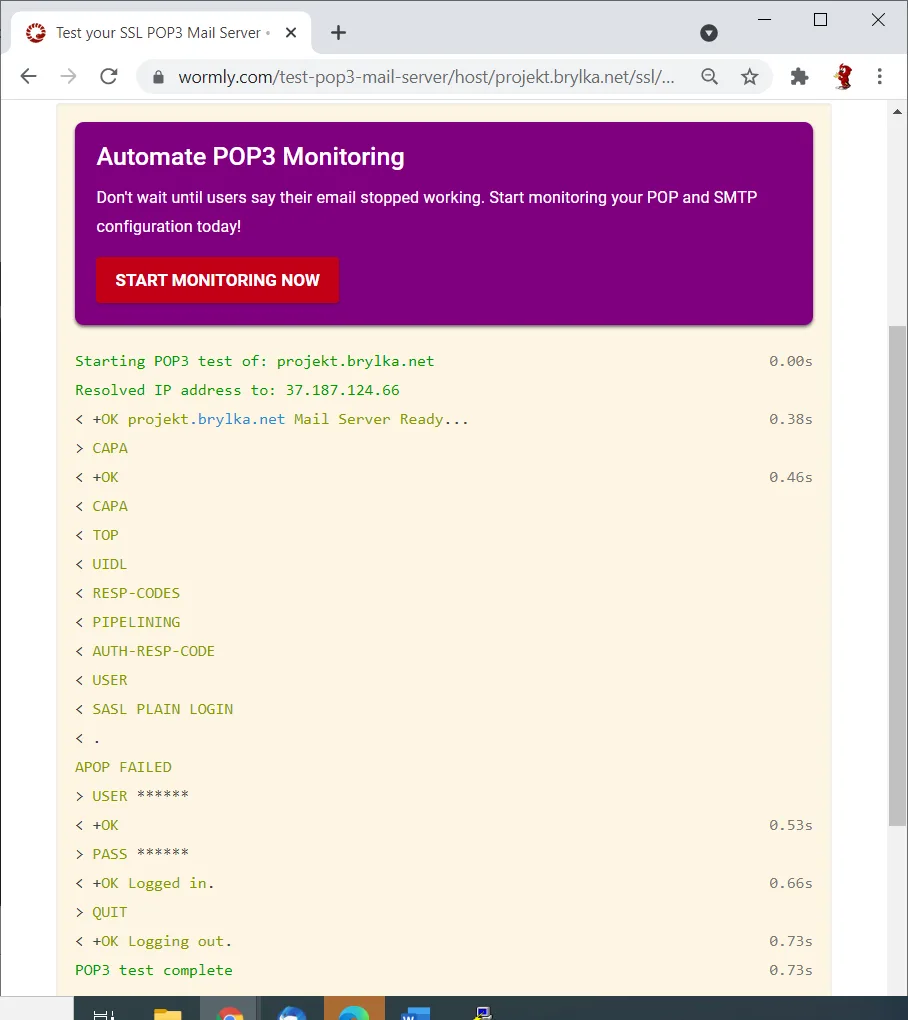Maximize the Chrome window
The width and height of the screenshot is (908, 1020).
pyautogui.click(x=821, y=20)
